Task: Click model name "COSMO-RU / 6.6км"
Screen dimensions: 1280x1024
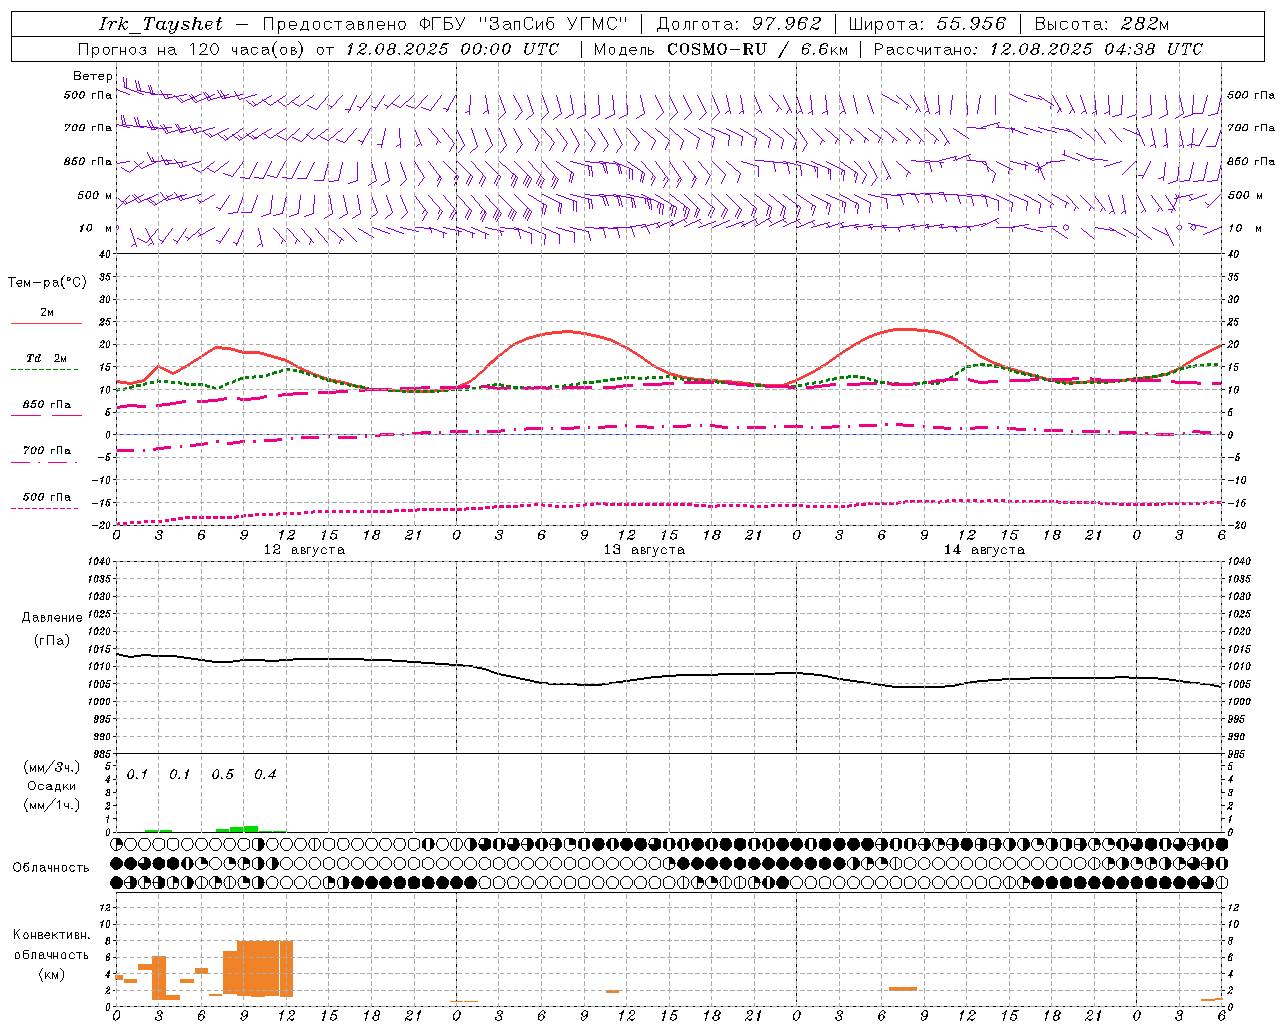Action: (x=757, y=49)
